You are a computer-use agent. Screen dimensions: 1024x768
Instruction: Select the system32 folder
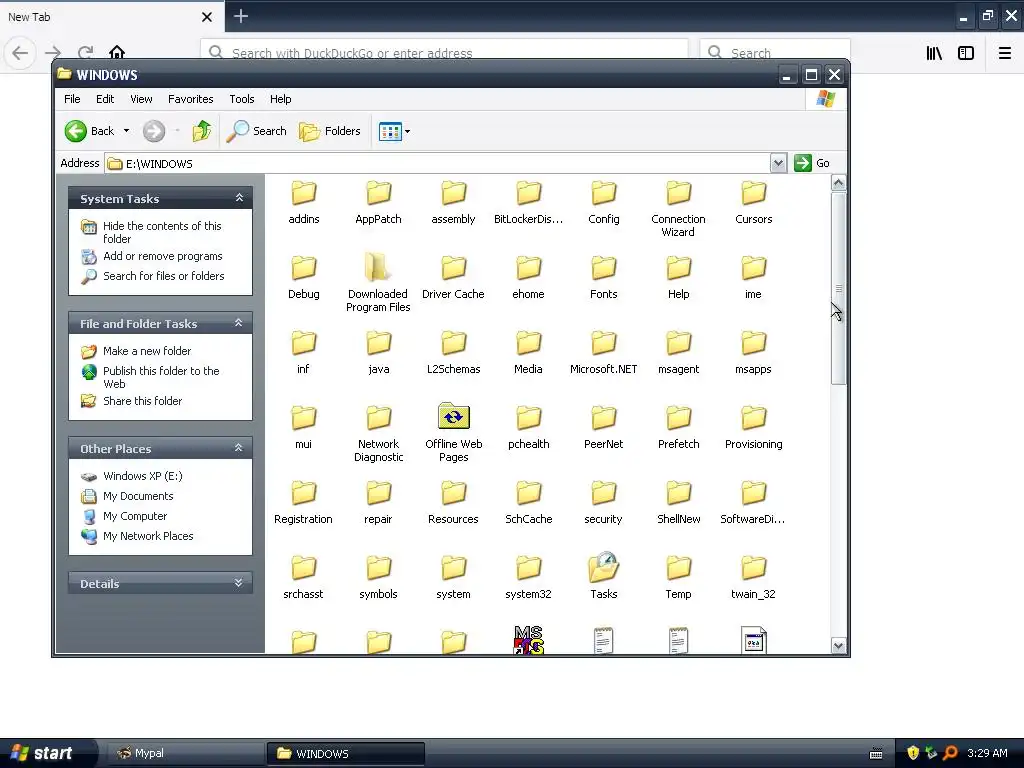point(528,577)
